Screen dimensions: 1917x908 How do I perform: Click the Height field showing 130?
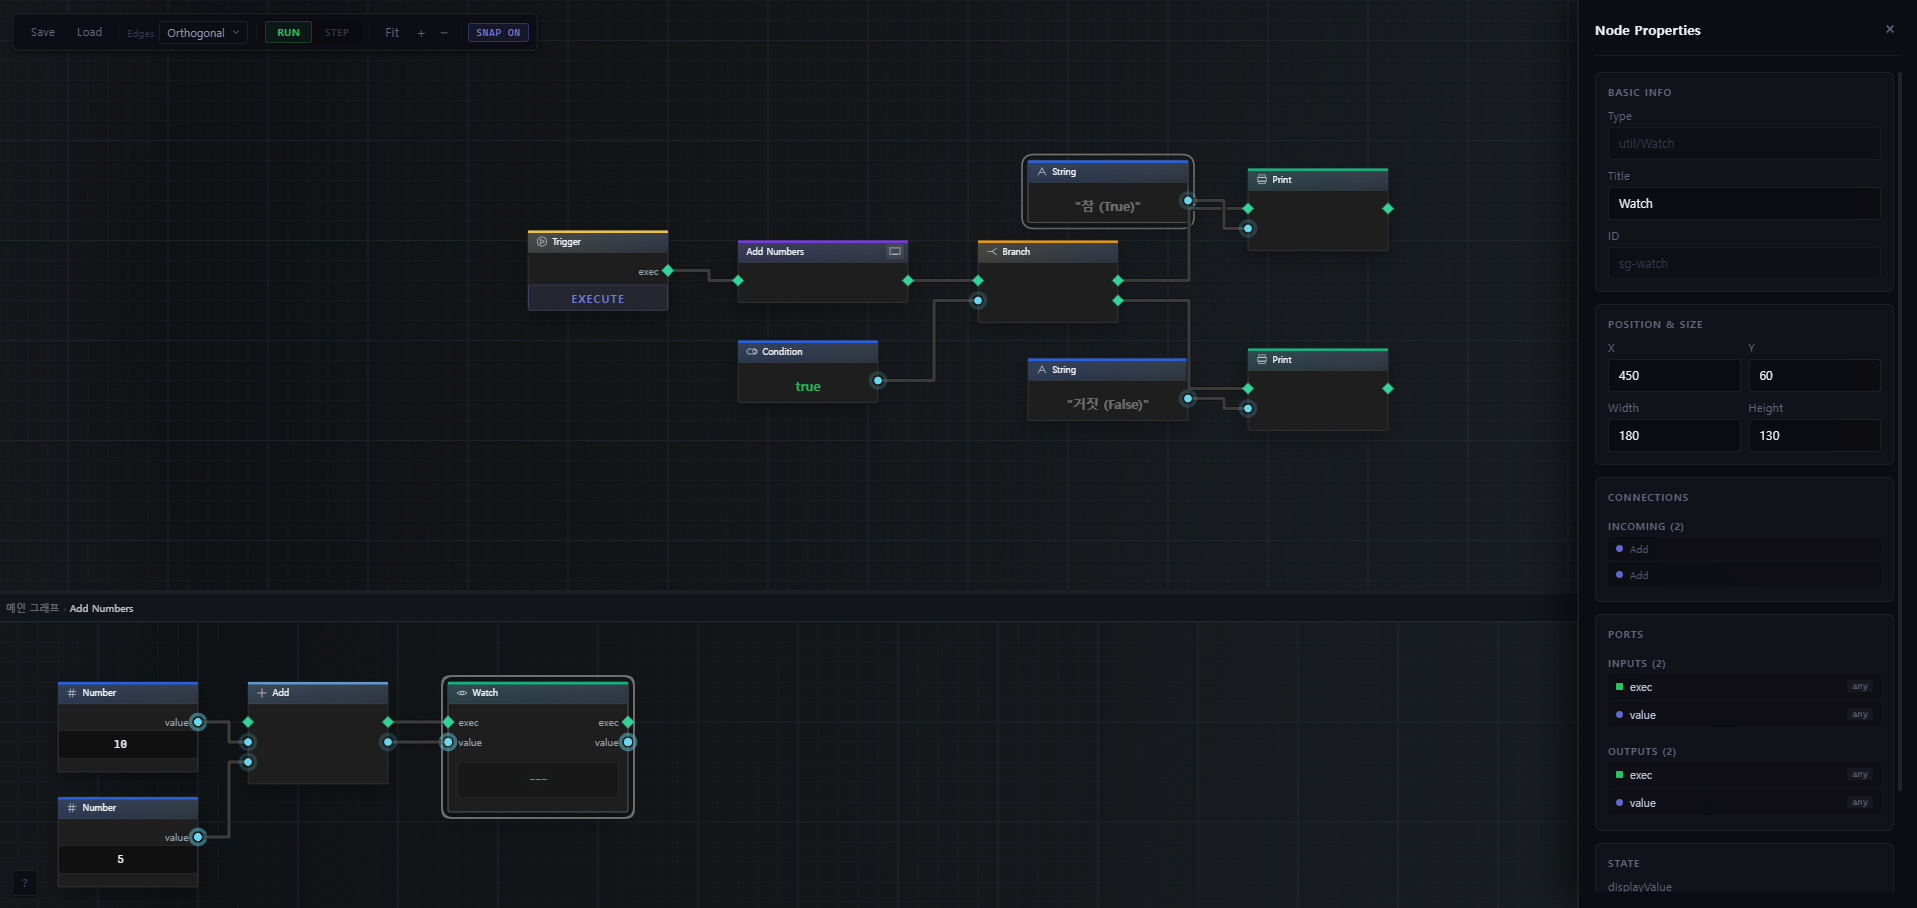click(1814, 436)
